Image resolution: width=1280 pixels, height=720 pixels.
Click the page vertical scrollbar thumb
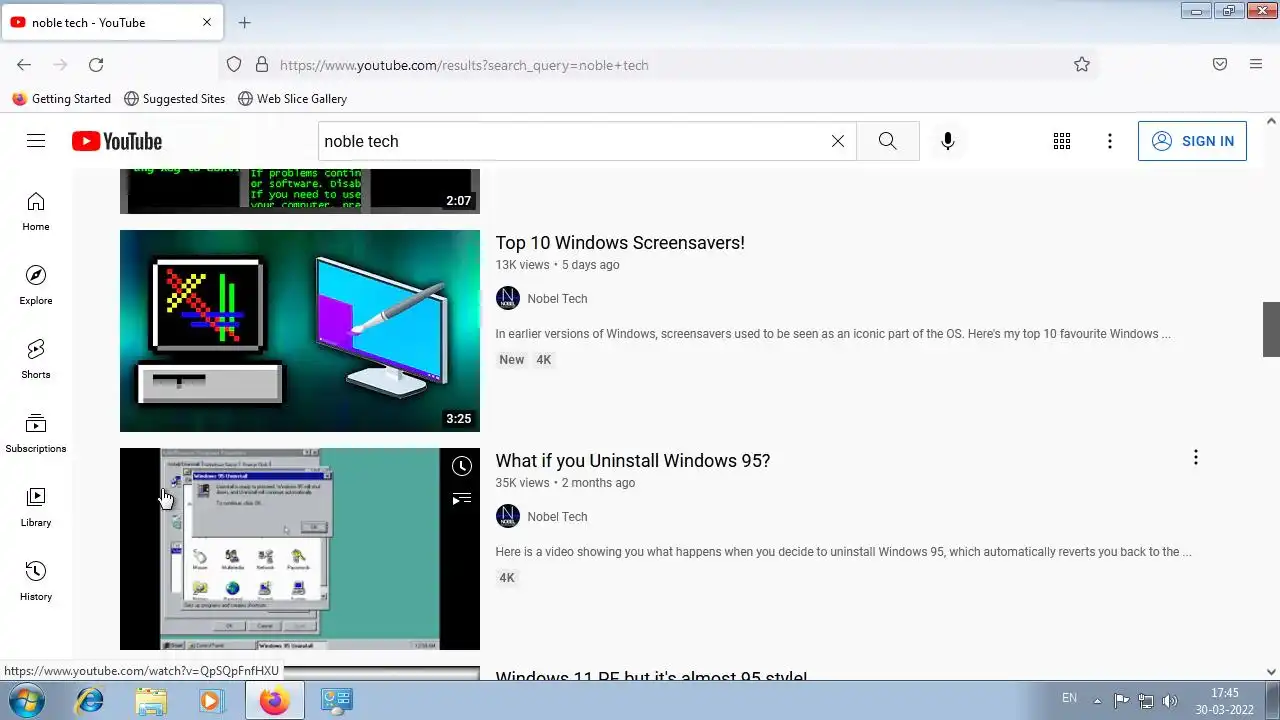pos(1271,329)
